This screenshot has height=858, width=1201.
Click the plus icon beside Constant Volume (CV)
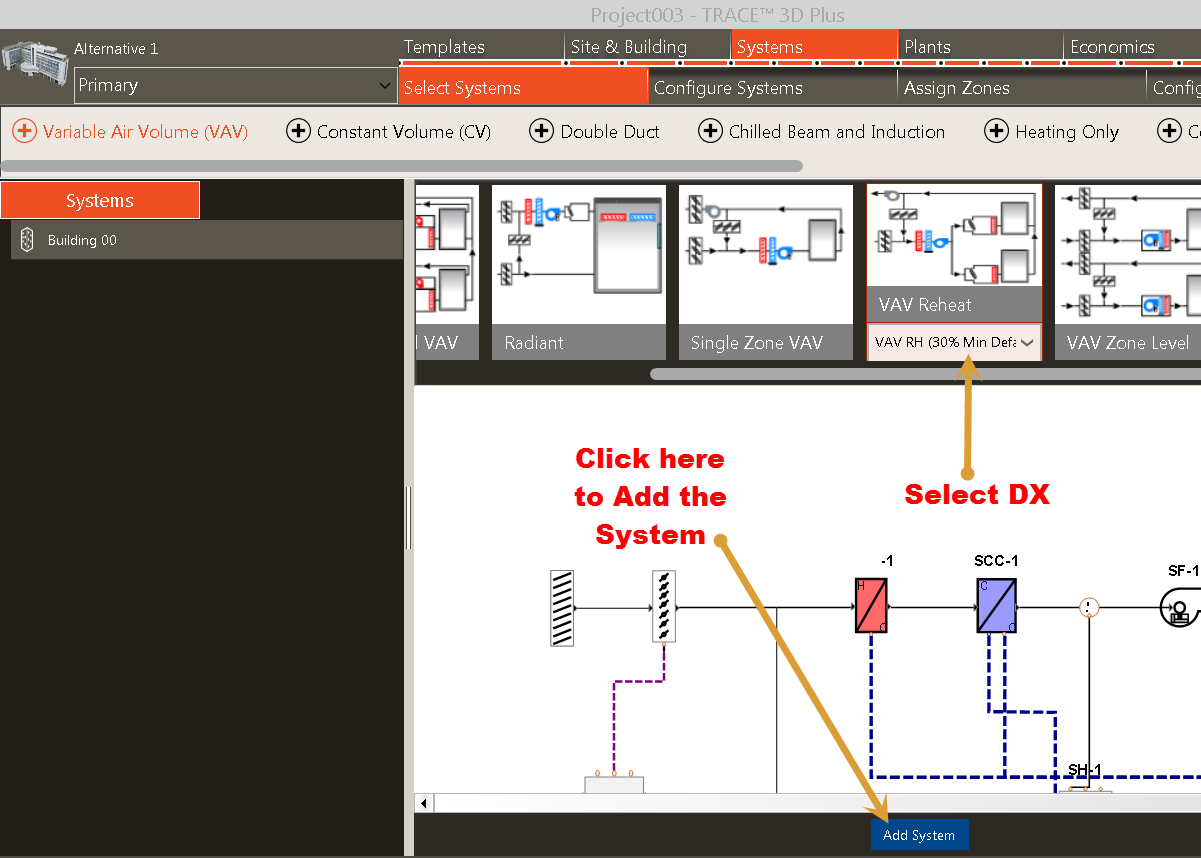point(298,131)
